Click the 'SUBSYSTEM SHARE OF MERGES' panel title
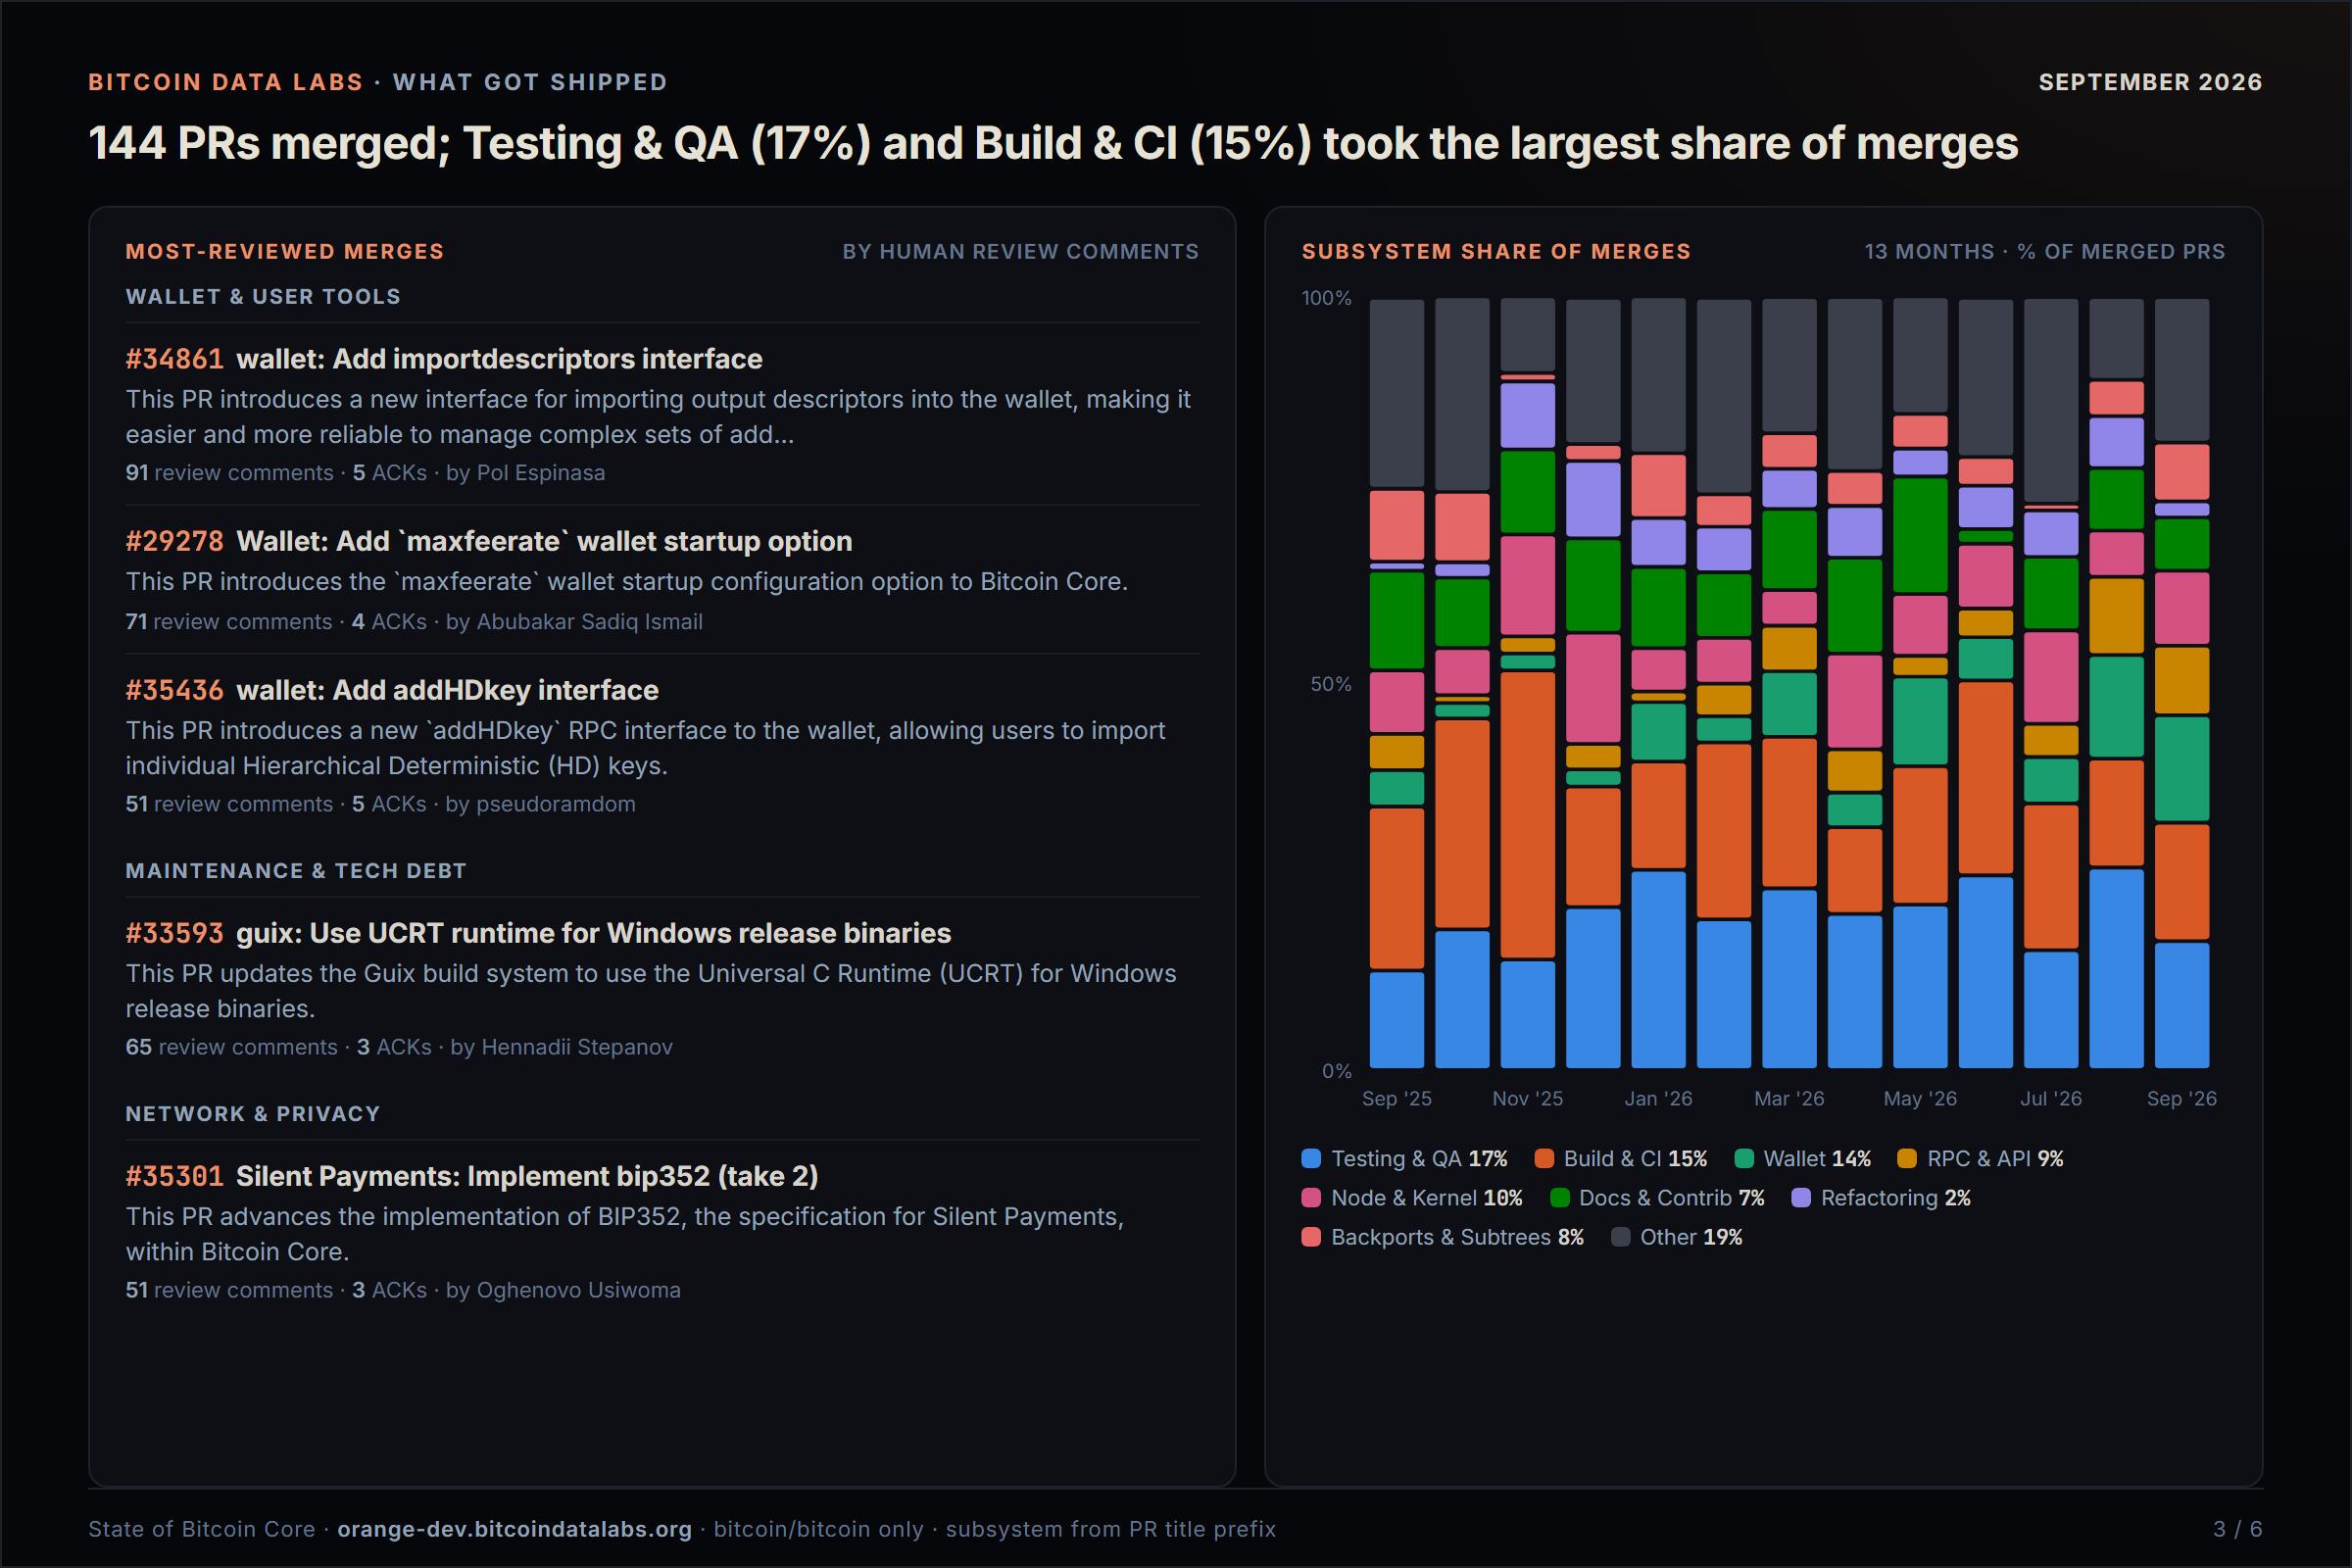2352x1568 pixels. (x=1496, y=252)
